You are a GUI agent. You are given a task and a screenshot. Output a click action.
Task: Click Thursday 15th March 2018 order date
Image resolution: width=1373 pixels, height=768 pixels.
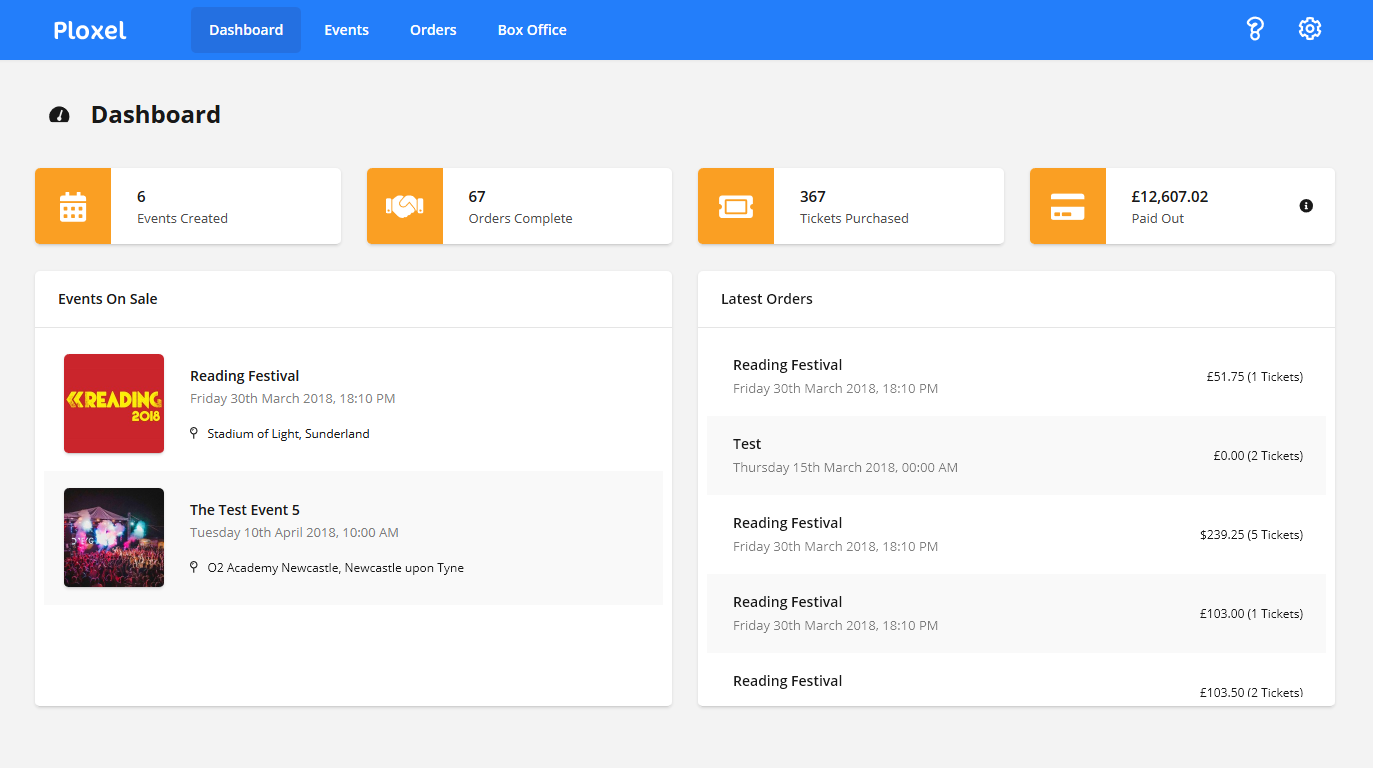point(845,468)
